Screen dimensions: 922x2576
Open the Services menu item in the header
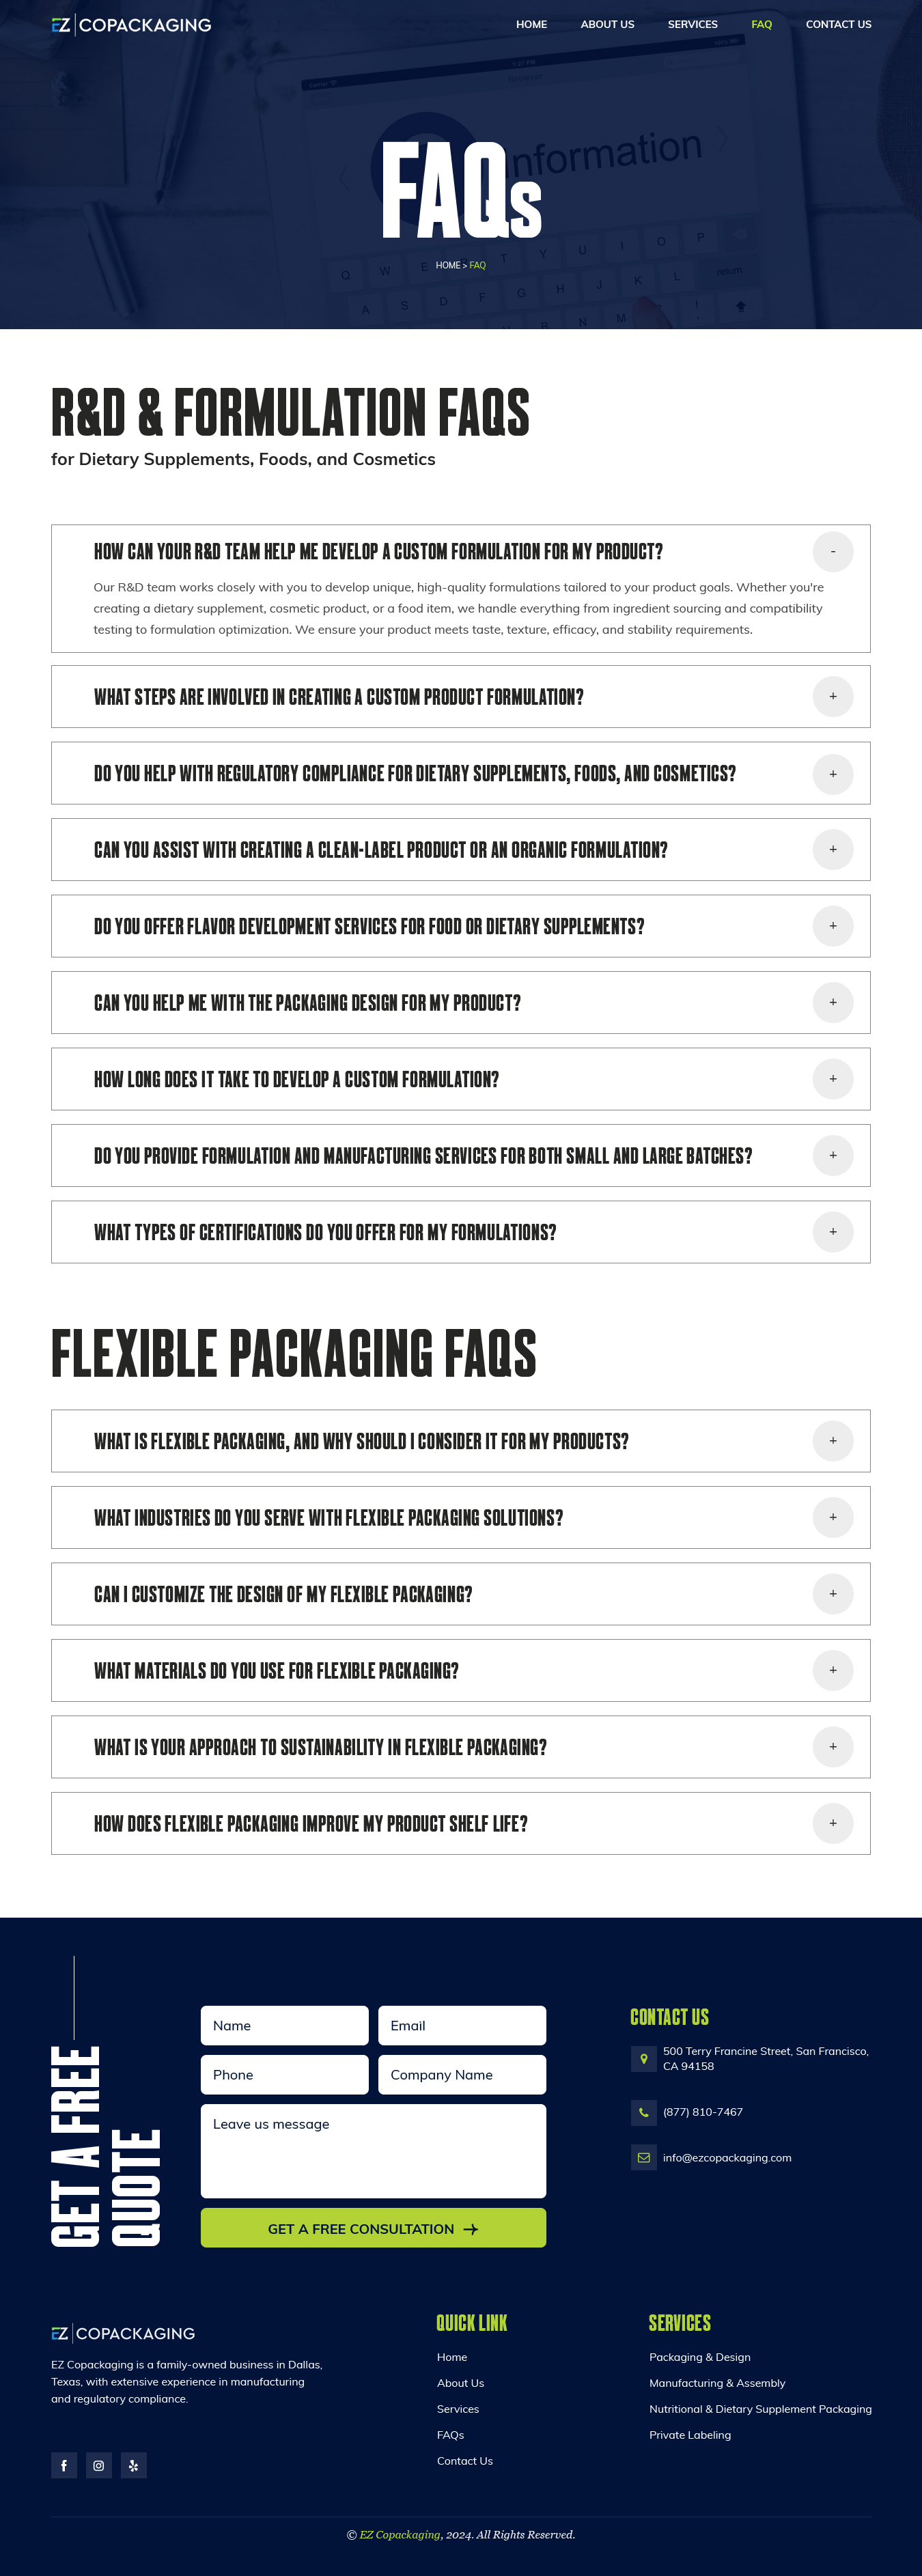(692, 25)
